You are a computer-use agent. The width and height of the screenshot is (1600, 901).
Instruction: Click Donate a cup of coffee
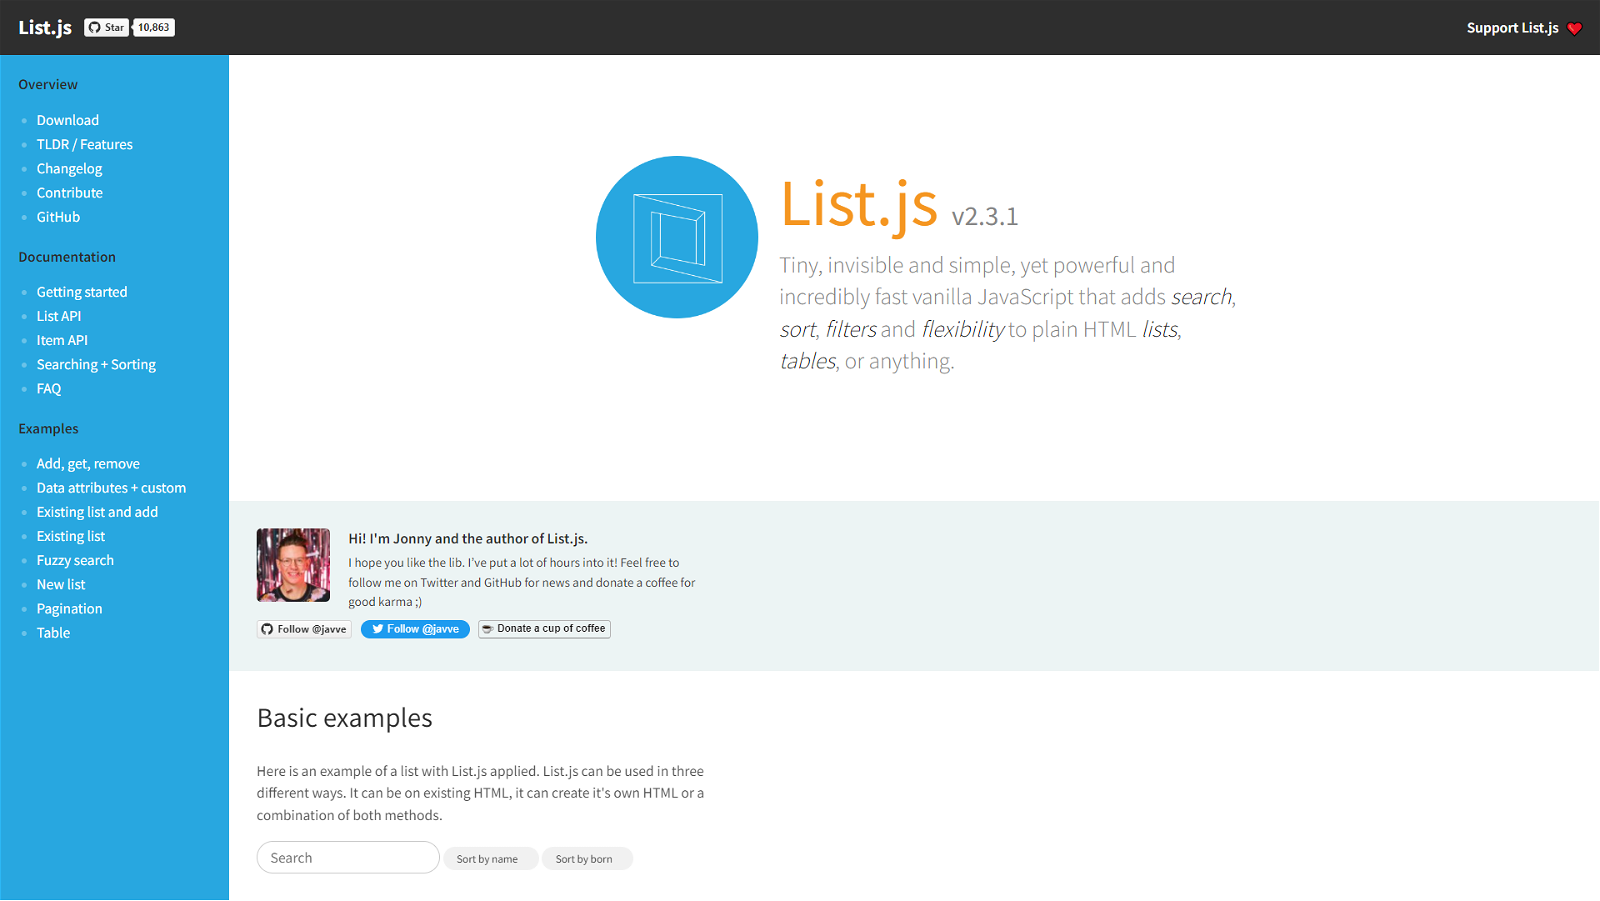pyautogui.click(x=544, y=629)
